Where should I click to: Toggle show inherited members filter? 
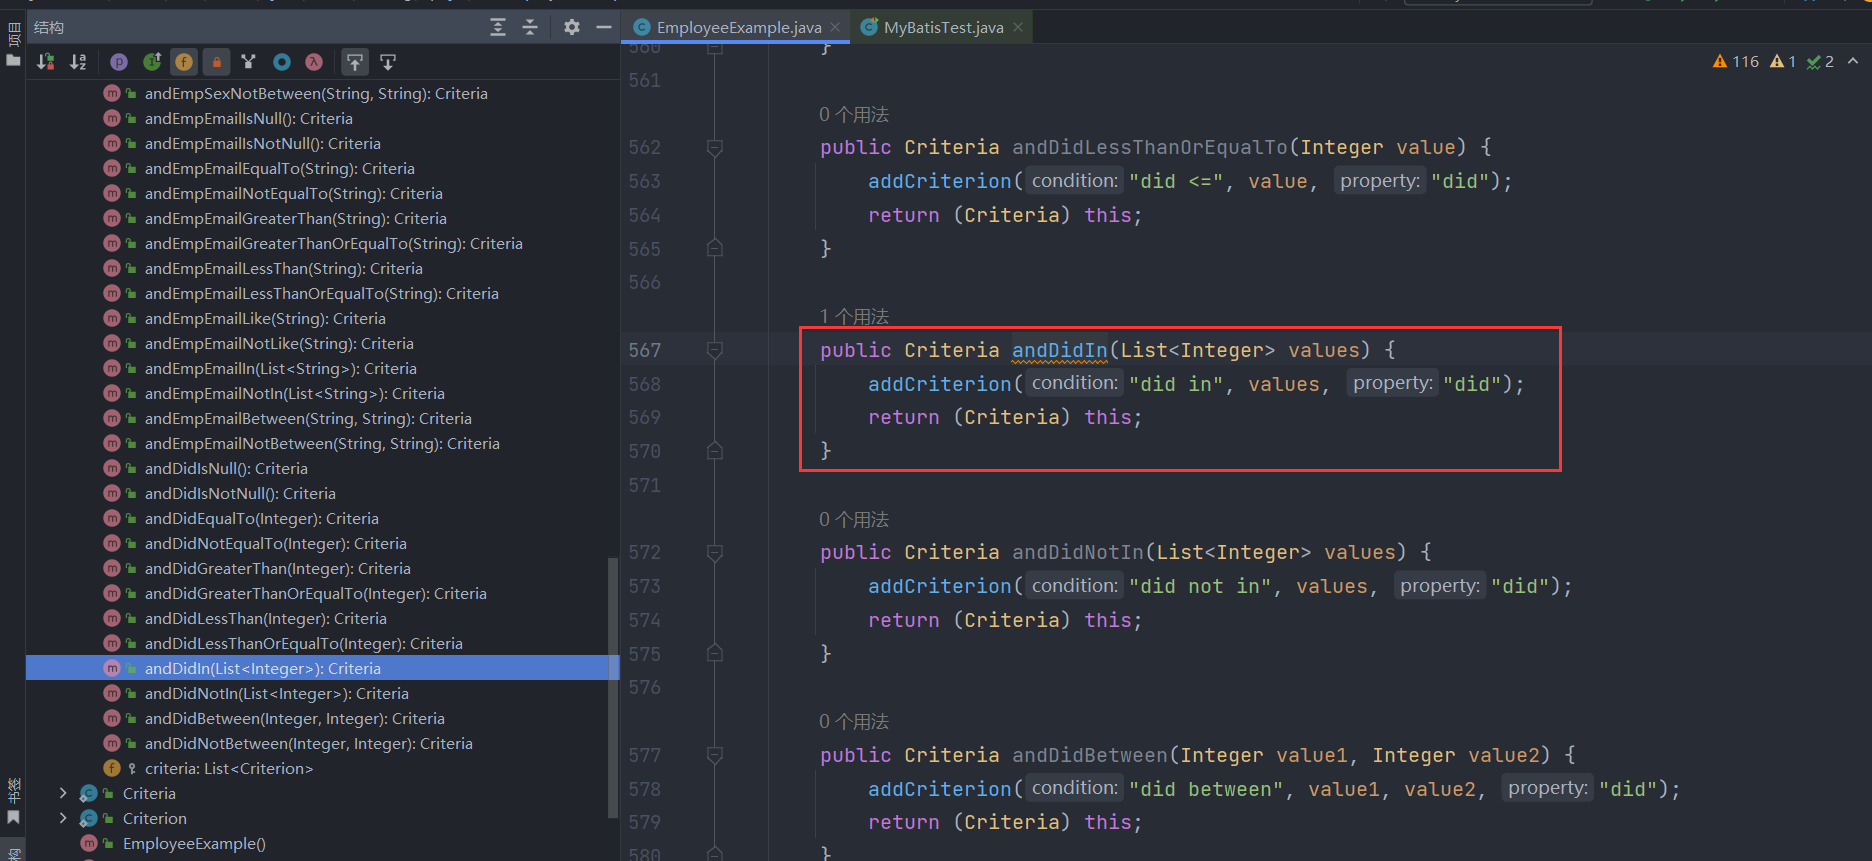click(x=152, y=62)
